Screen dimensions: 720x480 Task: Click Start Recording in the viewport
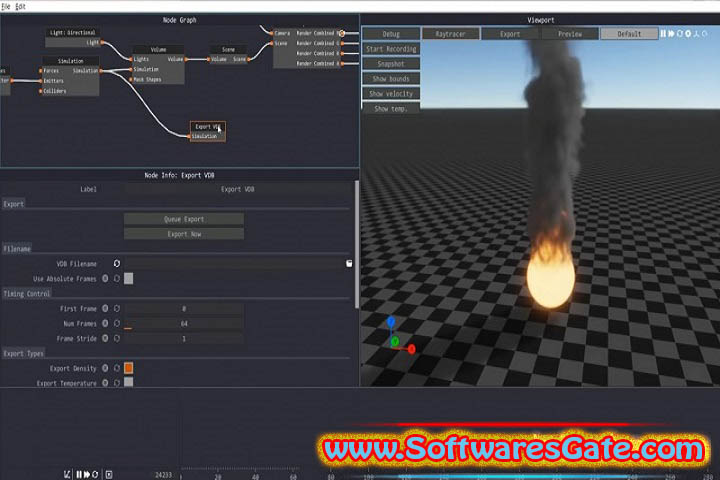(391, 49)
